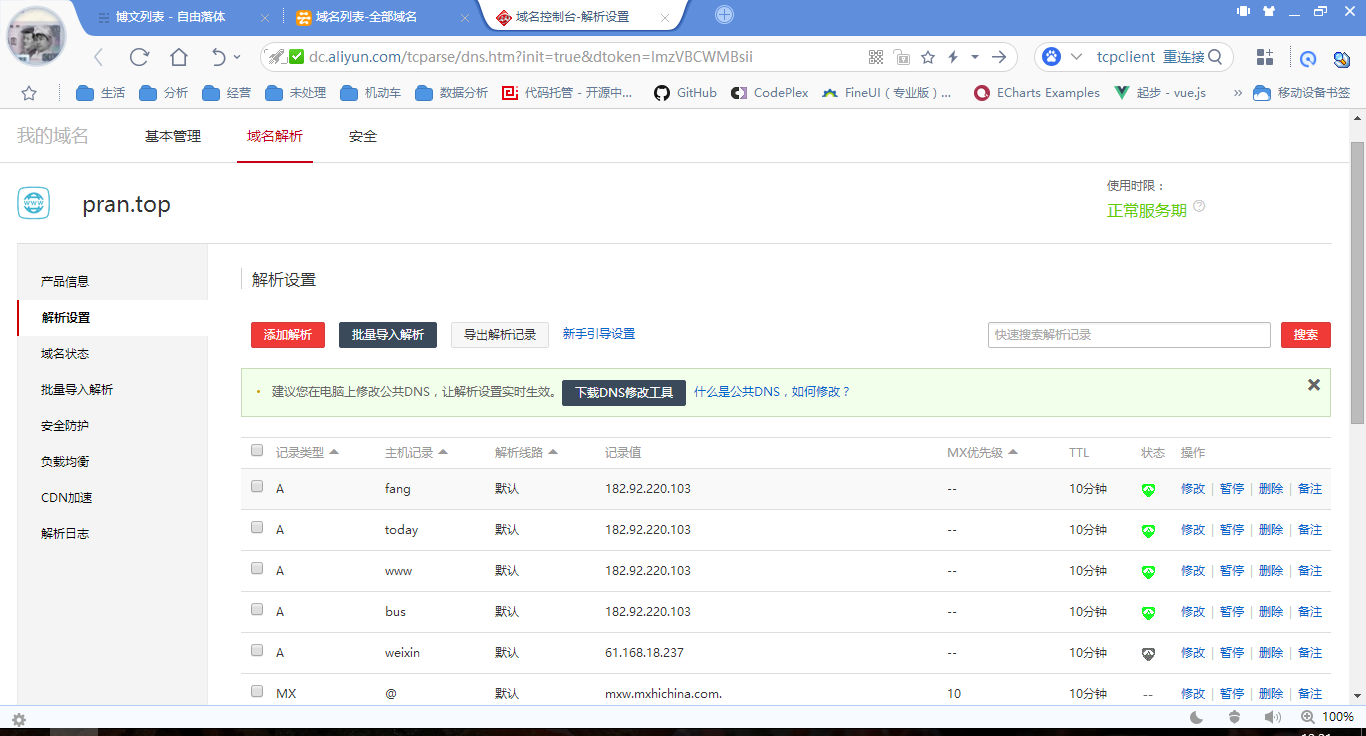Click 修改 link for the www record
This screenshot has height=736, width=1366.
(1193, 571)
